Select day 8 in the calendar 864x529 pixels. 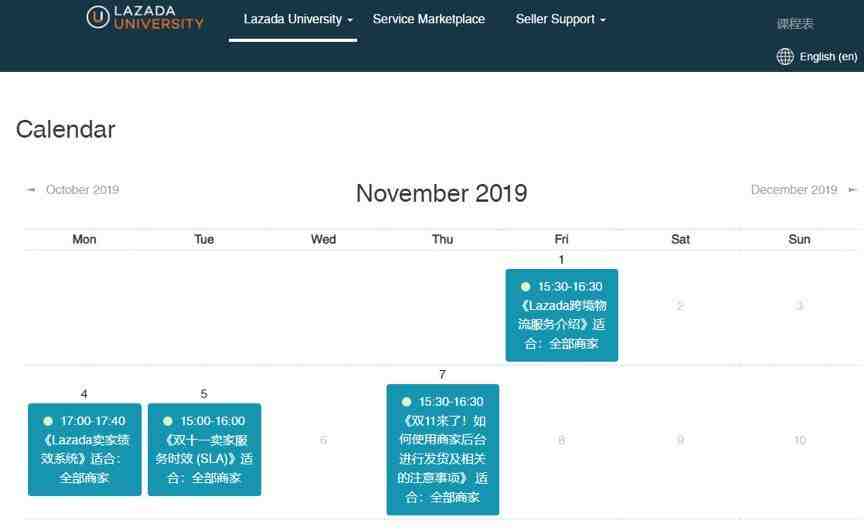pos(561,440)
